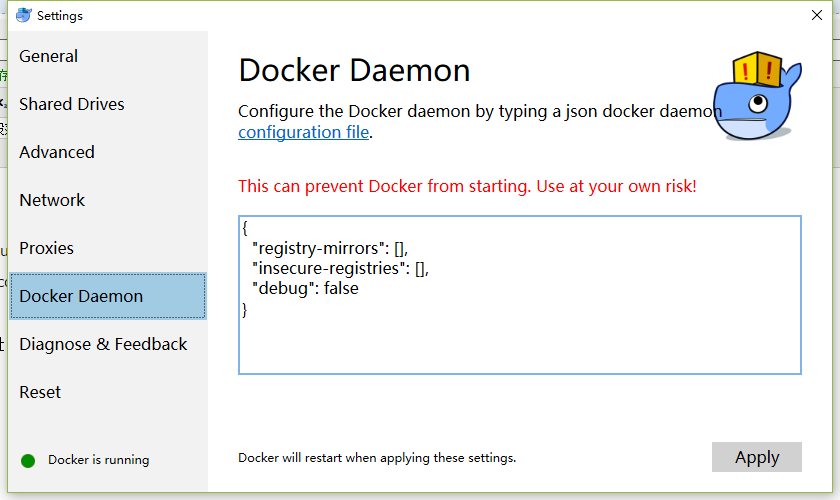Click the "debug": false line
The height and width of the screenshot is (500, 840).
(x=305, y=288)
